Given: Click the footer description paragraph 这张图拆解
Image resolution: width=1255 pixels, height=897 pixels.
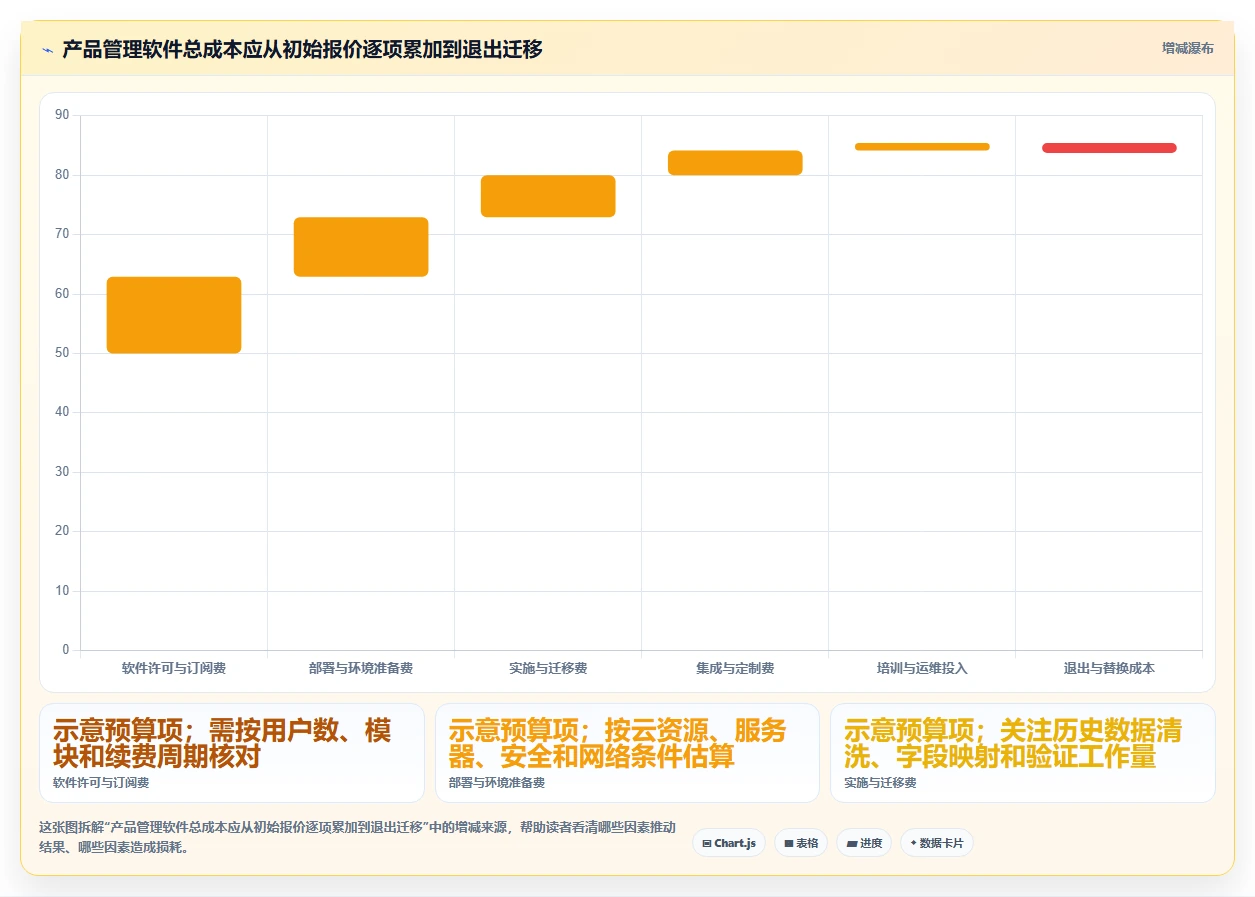Looking at the screenshot, I should click(358, 837).
